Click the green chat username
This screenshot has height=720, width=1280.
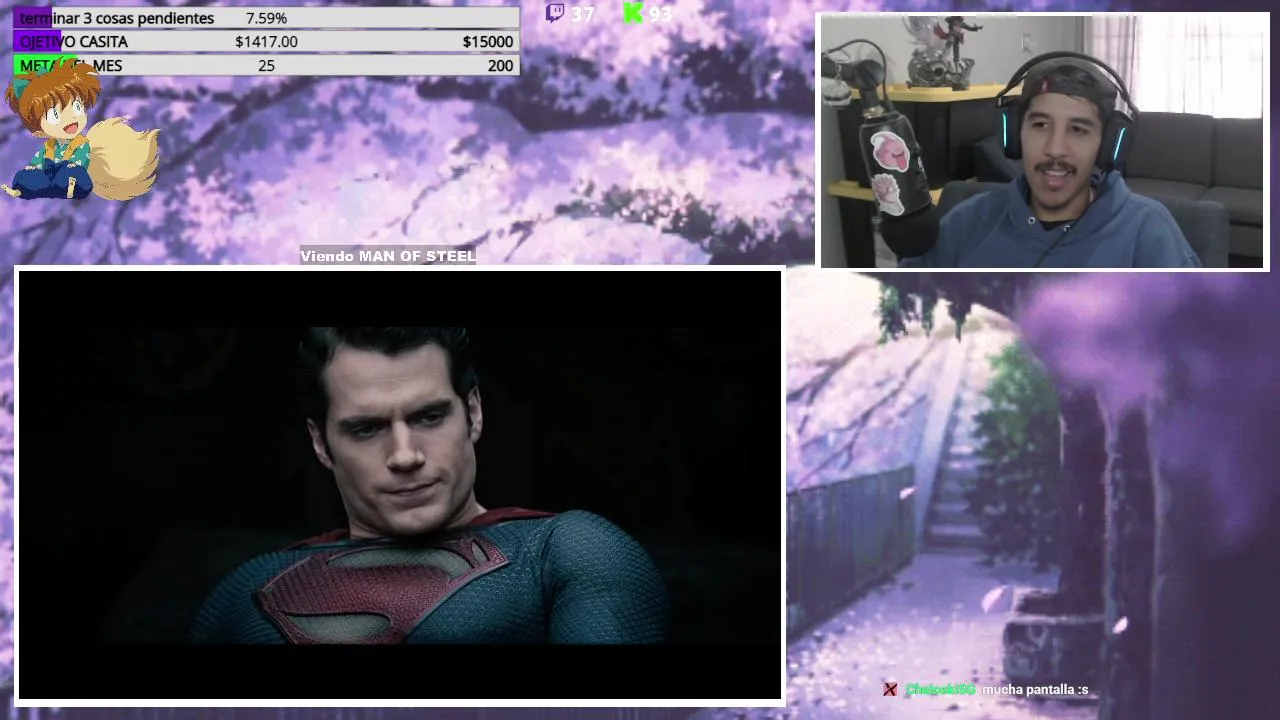[940, 690]
